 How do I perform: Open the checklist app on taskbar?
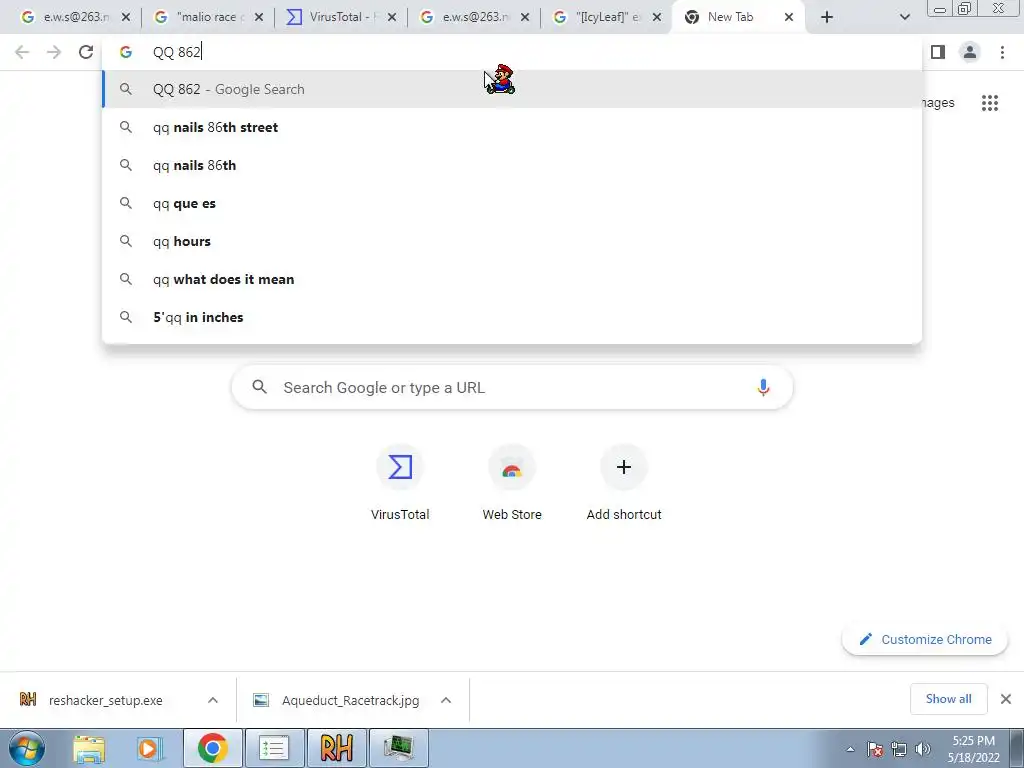pyautogui.click(x=274, y=748)
